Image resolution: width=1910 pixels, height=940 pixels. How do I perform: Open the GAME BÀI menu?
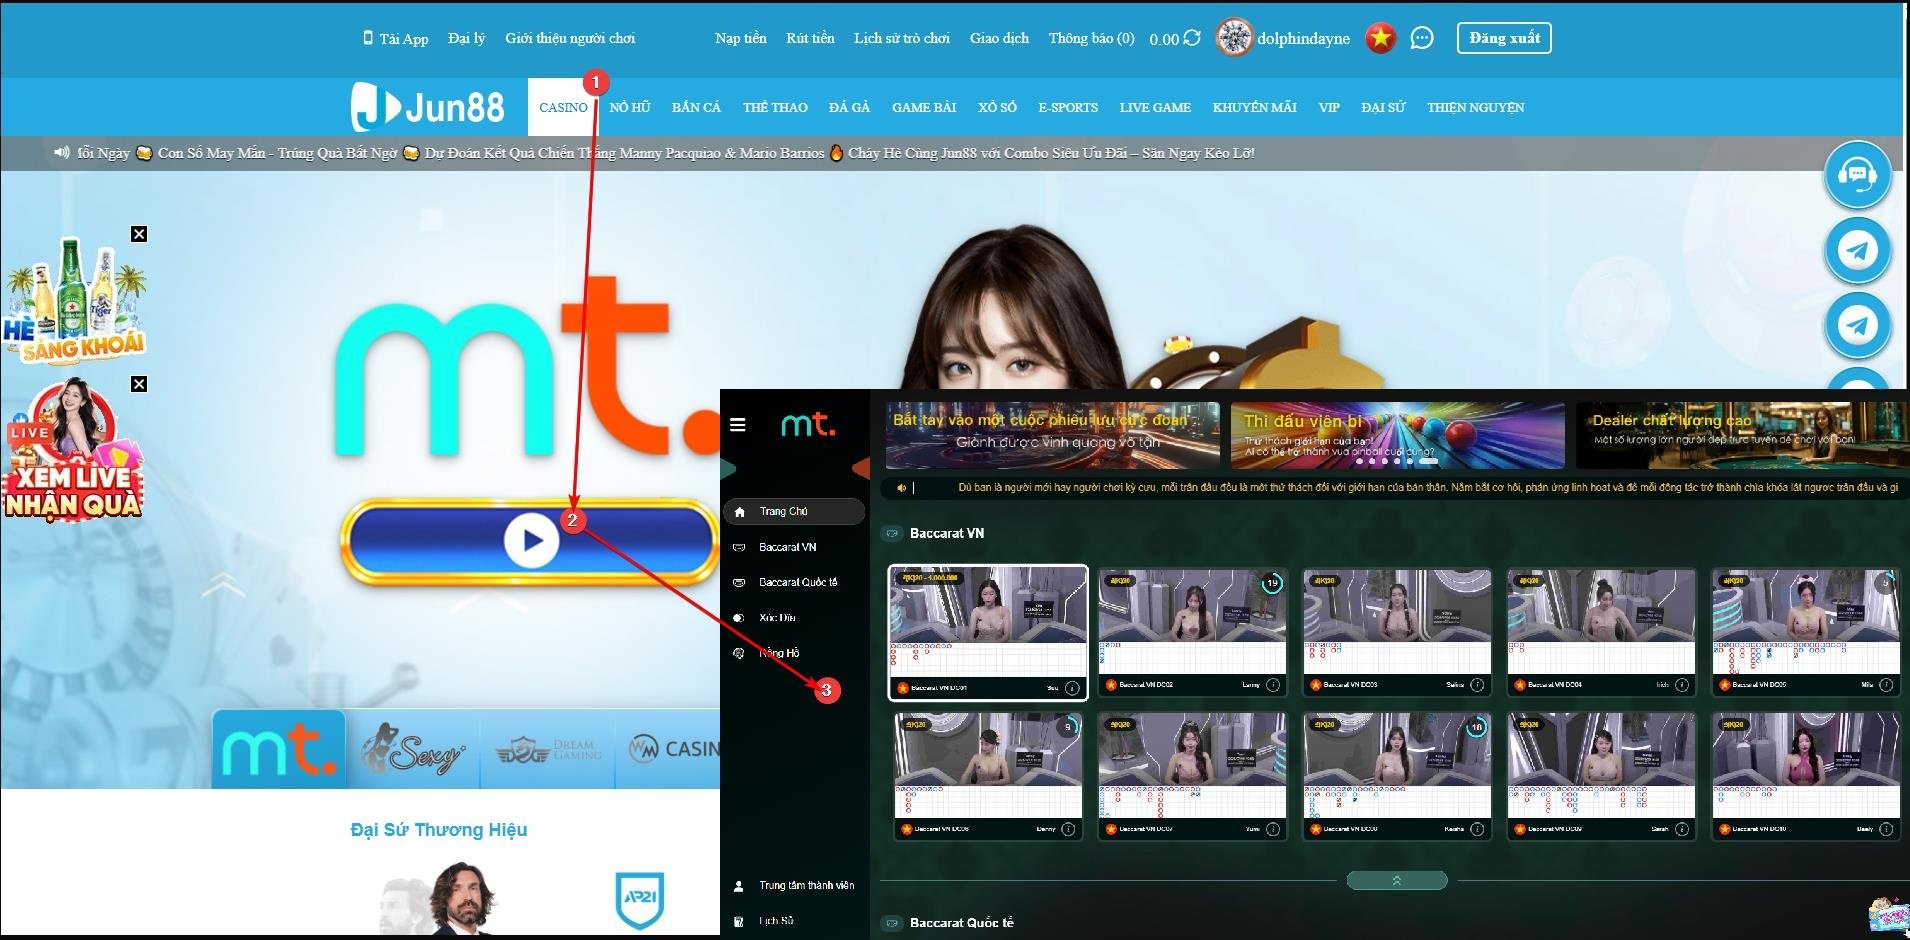point(924,107)
